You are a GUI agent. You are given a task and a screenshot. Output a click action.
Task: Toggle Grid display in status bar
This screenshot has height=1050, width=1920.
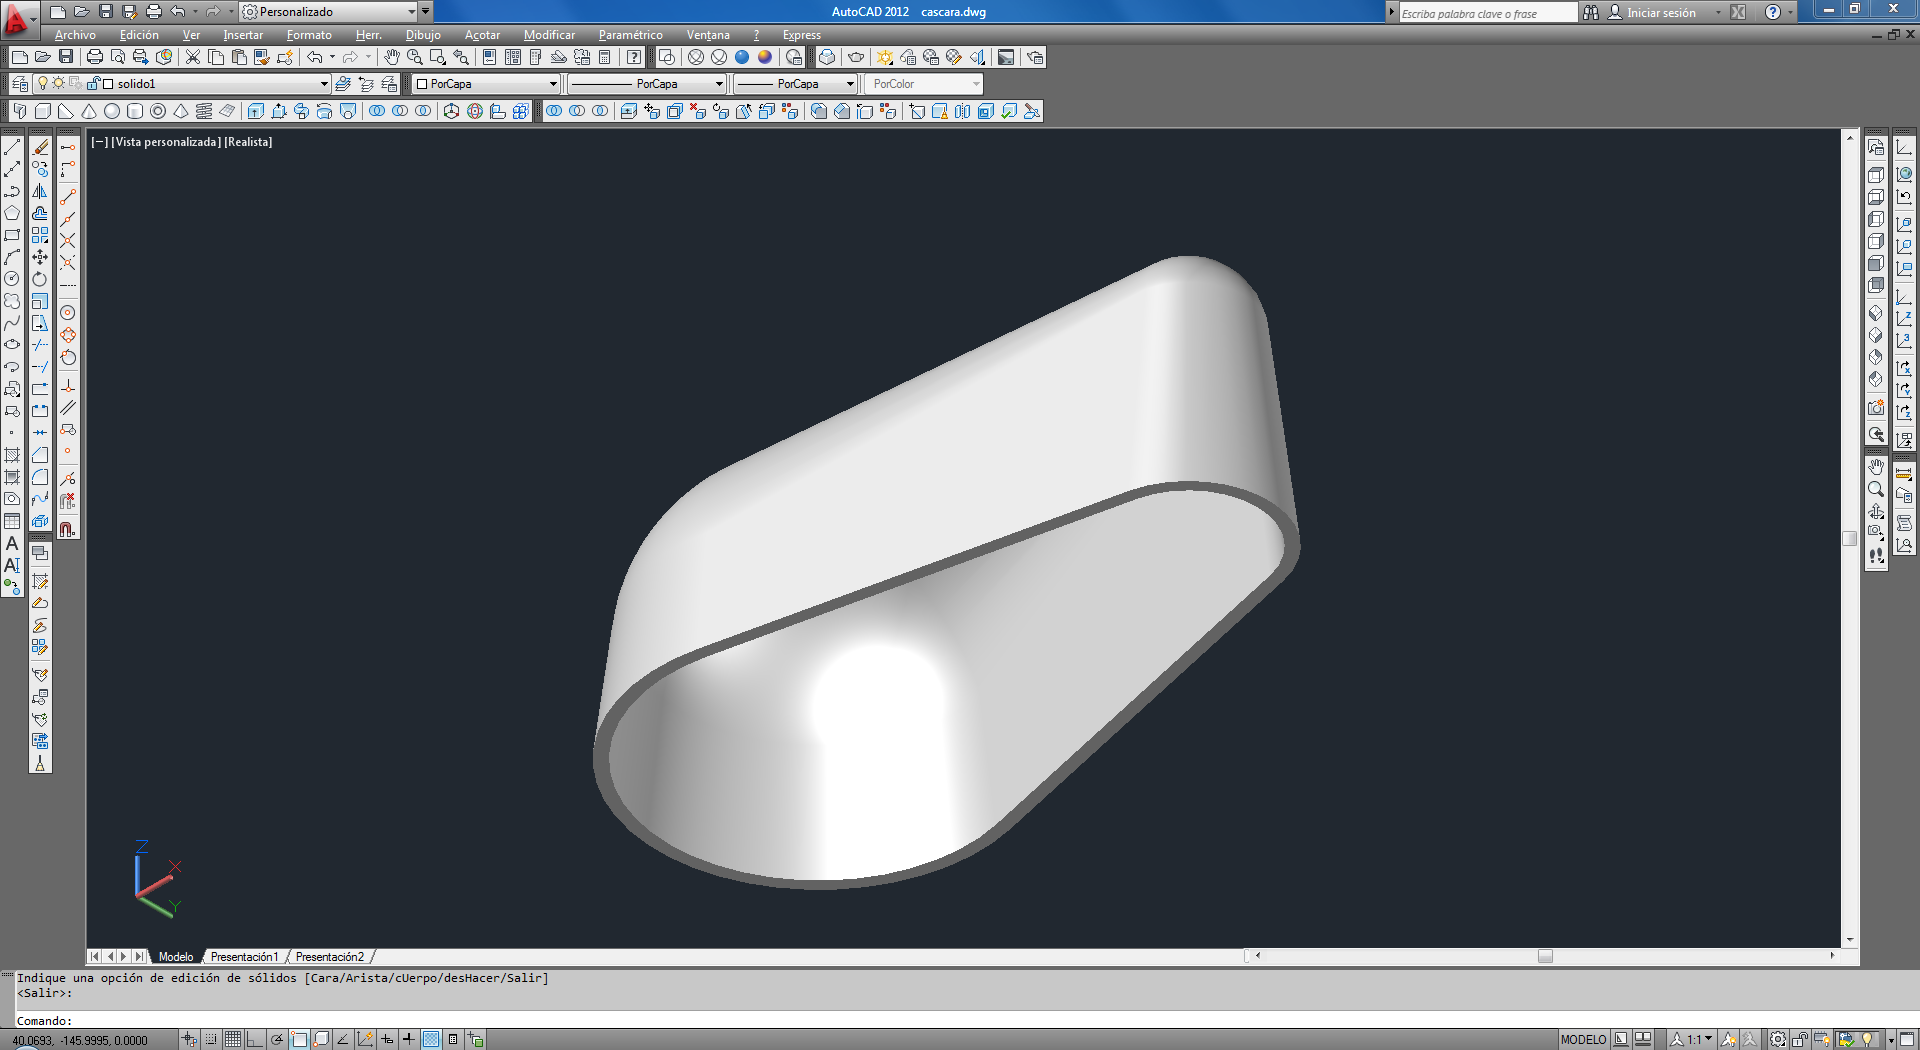pyautogui.click(x=233, y=1040)
